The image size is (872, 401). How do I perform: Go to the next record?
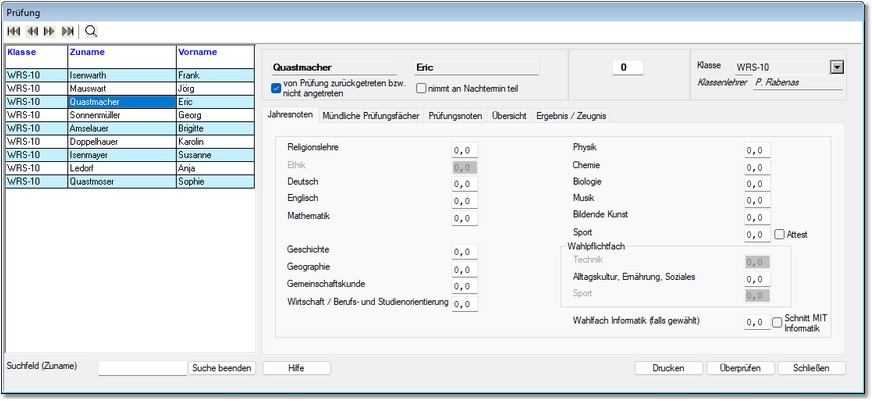point(50,31)
